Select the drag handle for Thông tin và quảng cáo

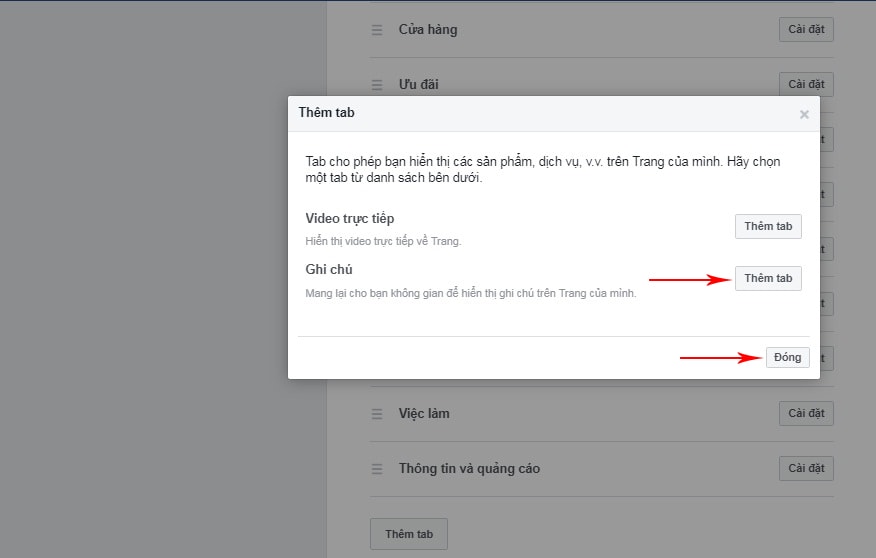tap(377, 469)
